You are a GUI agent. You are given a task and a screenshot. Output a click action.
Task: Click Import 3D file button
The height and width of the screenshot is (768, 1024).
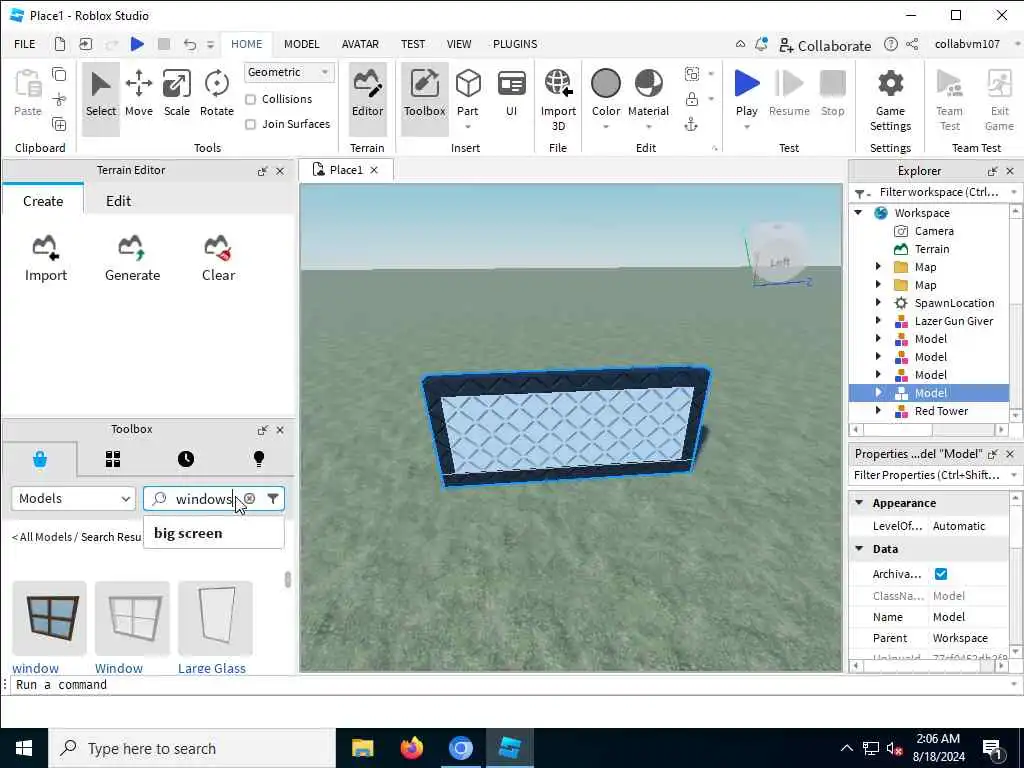pyautogui.click(x=558, y=99)
